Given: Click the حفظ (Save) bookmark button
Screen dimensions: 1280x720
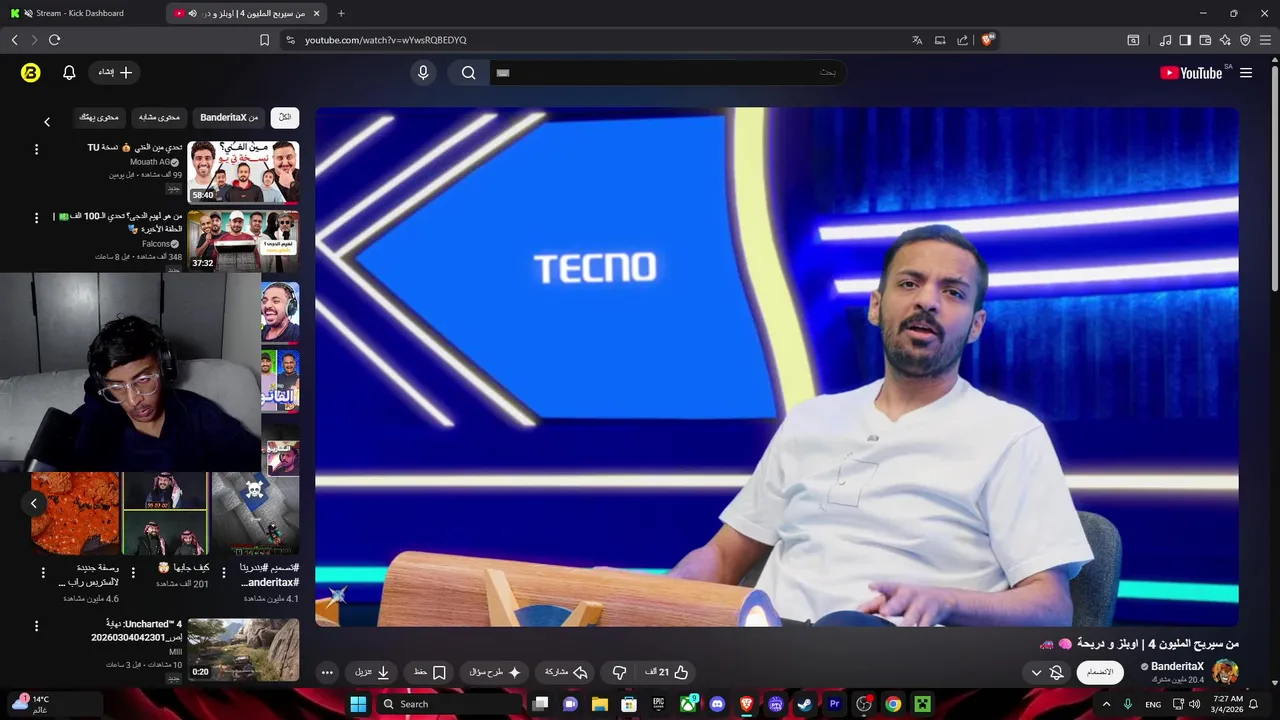Looking at the screenshot, I should [x=430, y=672].
